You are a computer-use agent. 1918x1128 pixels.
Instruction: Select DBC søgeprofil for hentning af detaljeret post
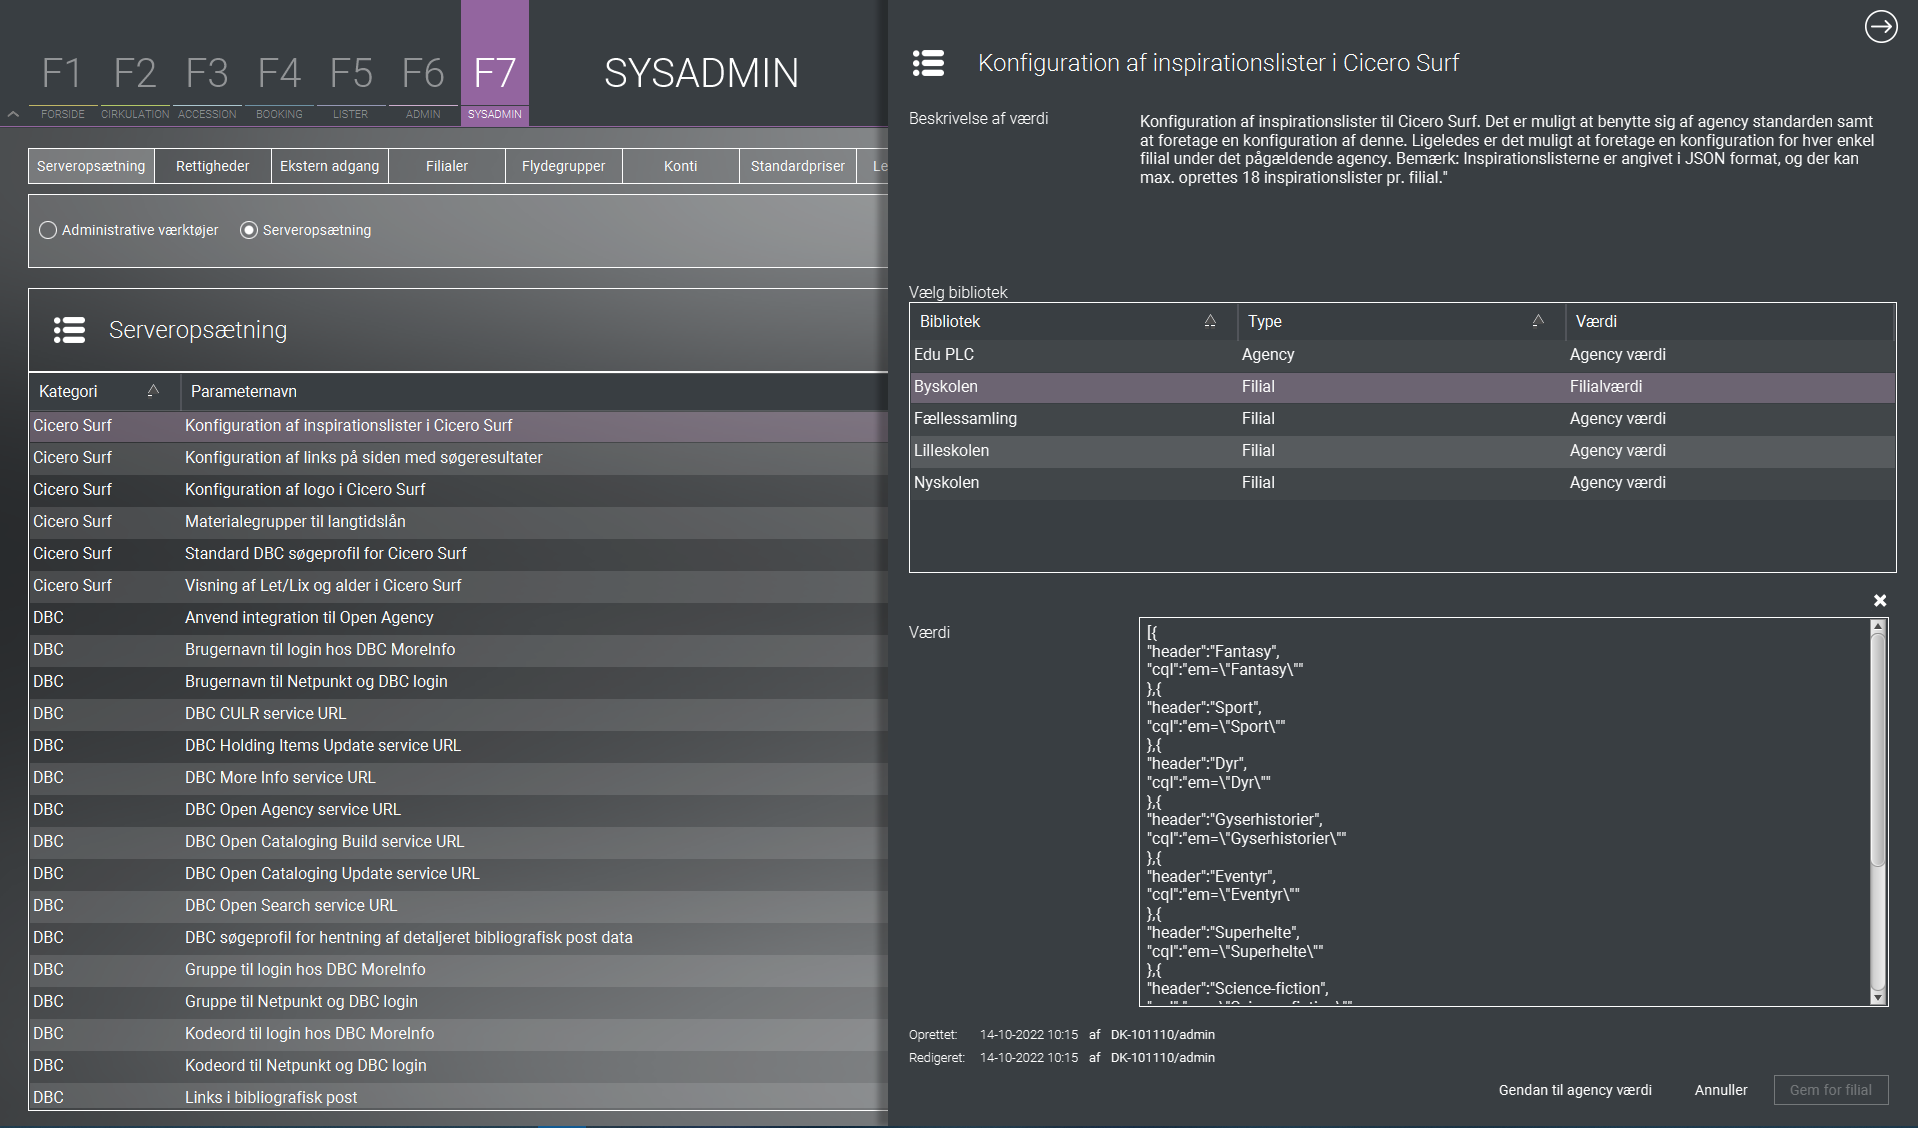[459, 938]
